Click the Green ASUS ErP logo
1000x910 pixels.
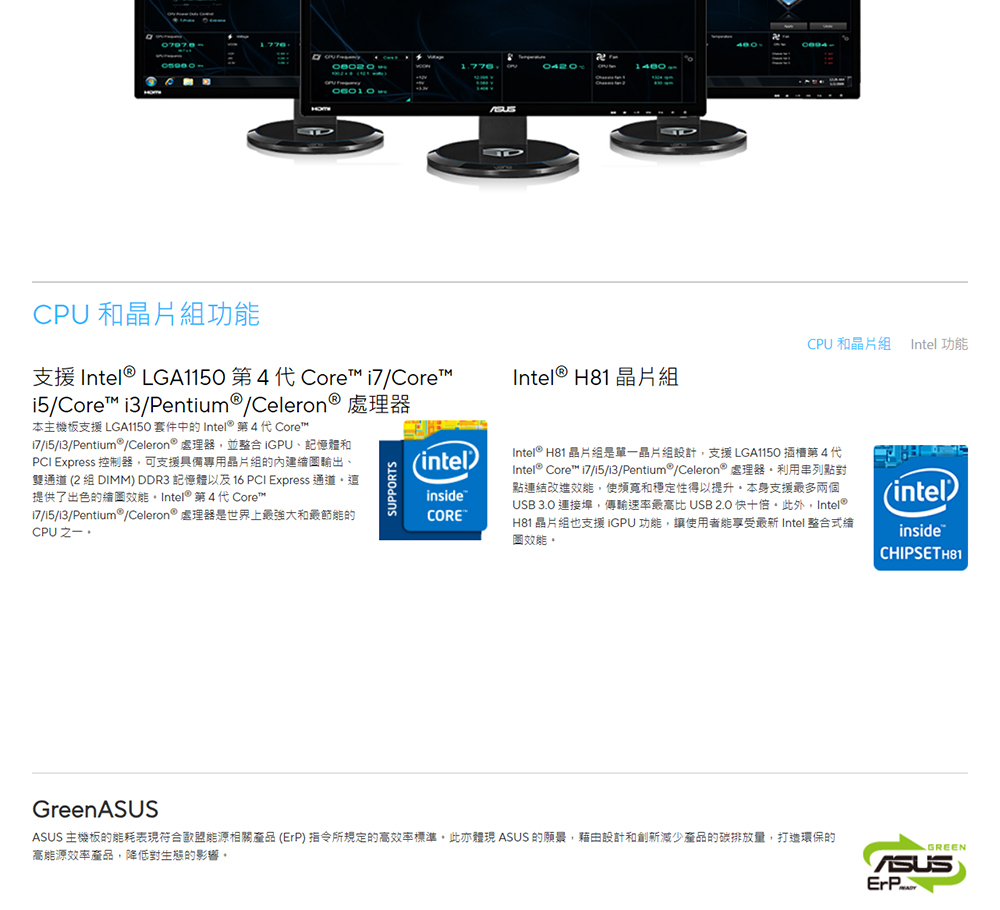915,863
